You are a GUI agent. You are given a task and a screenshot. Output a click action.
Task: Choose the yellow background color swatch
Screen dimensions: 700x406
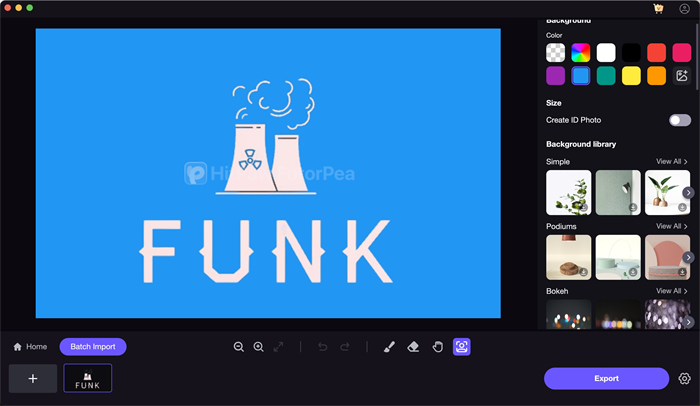pyautogui.click(x=631, y=76)
